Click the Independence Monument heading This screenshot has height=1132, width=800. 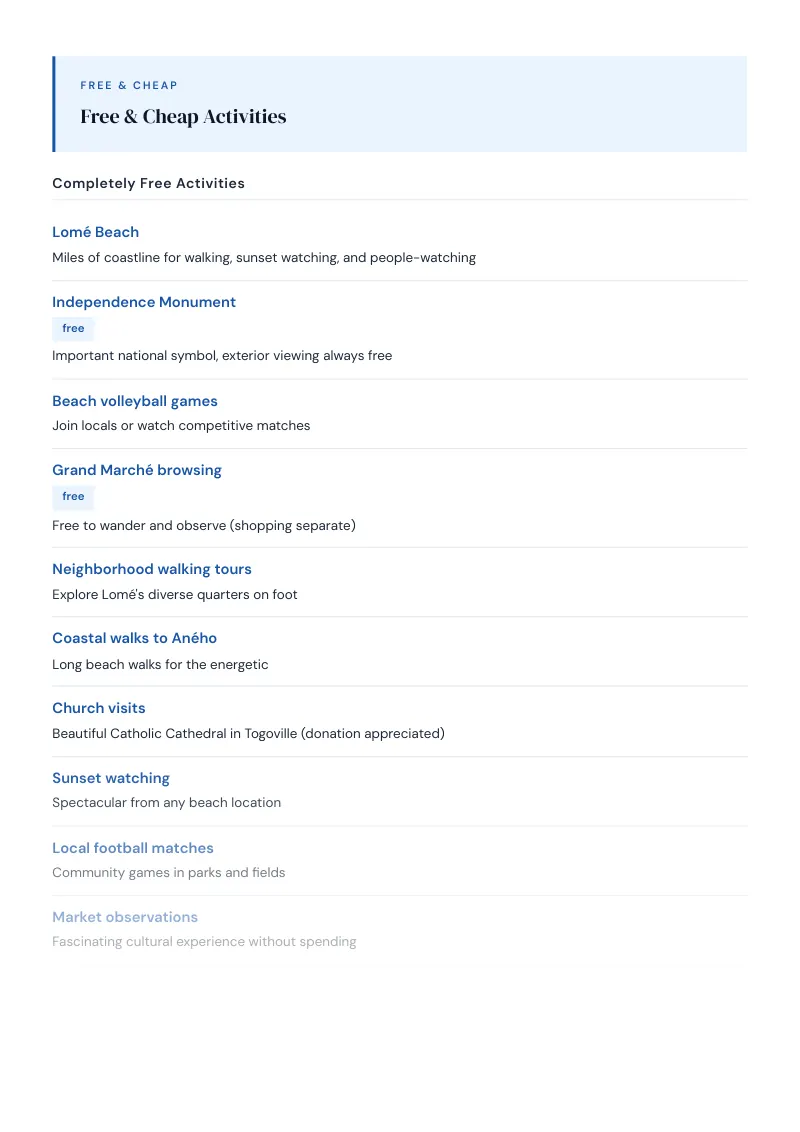tap(144, 302)
